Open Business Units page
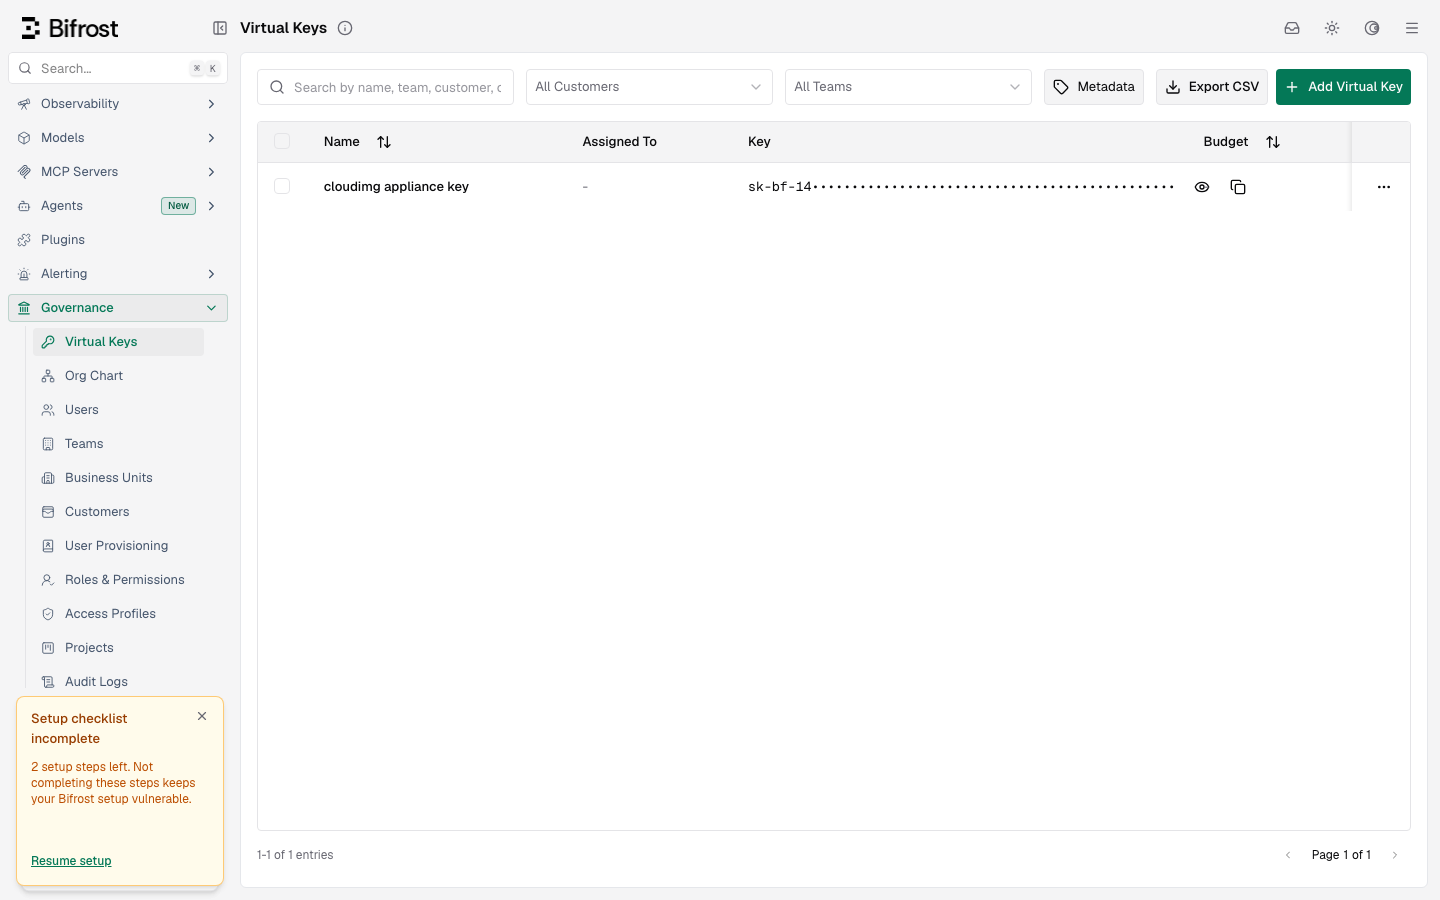 pyautogui.click(x=118, y=478)
